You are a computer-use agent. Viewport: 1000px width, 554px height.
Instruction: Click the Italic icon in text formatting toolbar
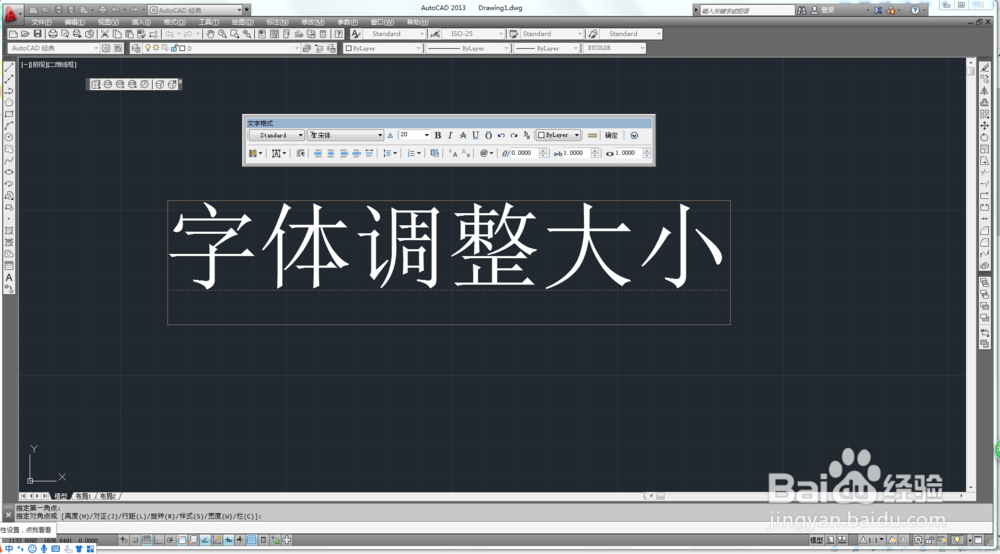tap(450, 135)
